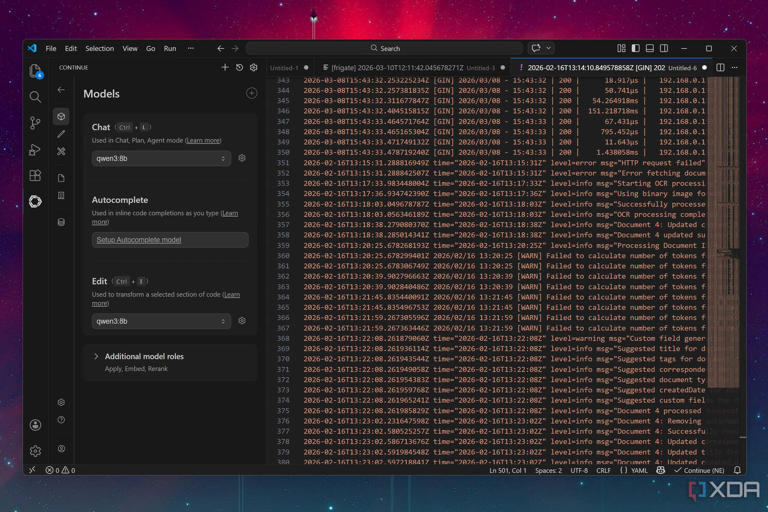Open the Manage gear in activity bar
The height and width of the screenshot is (512, 768).
pyautogui.click(x=35, y=451)
